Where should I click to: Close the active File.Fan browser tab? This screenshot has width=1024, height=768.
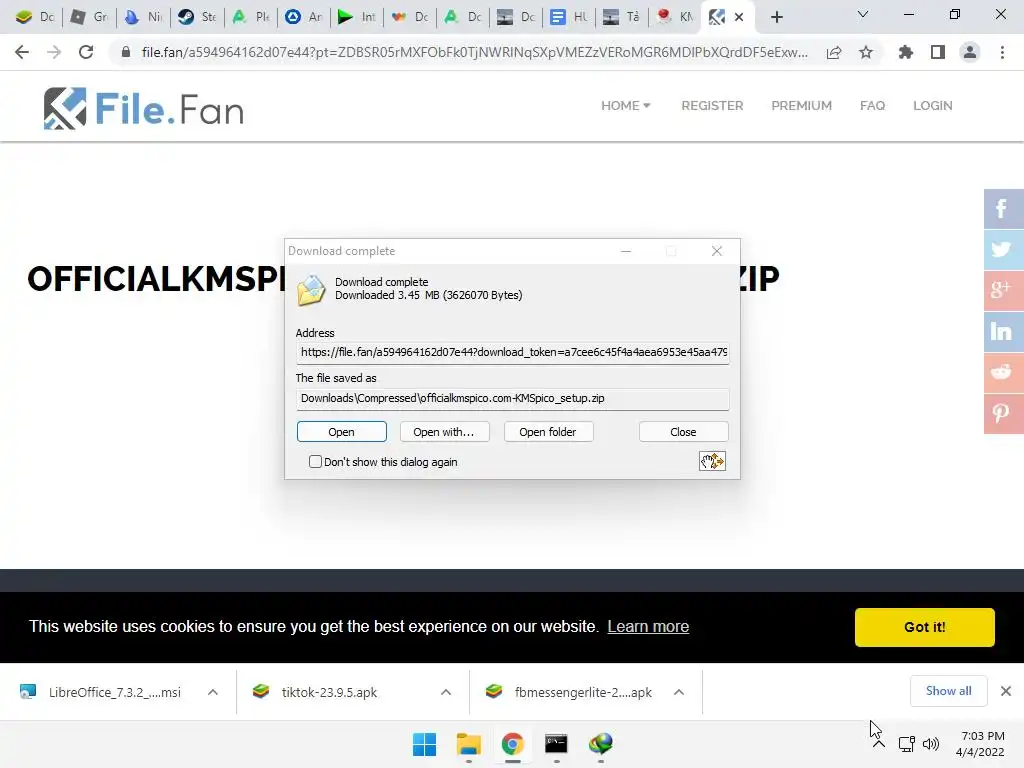click(x=739, y=17)
